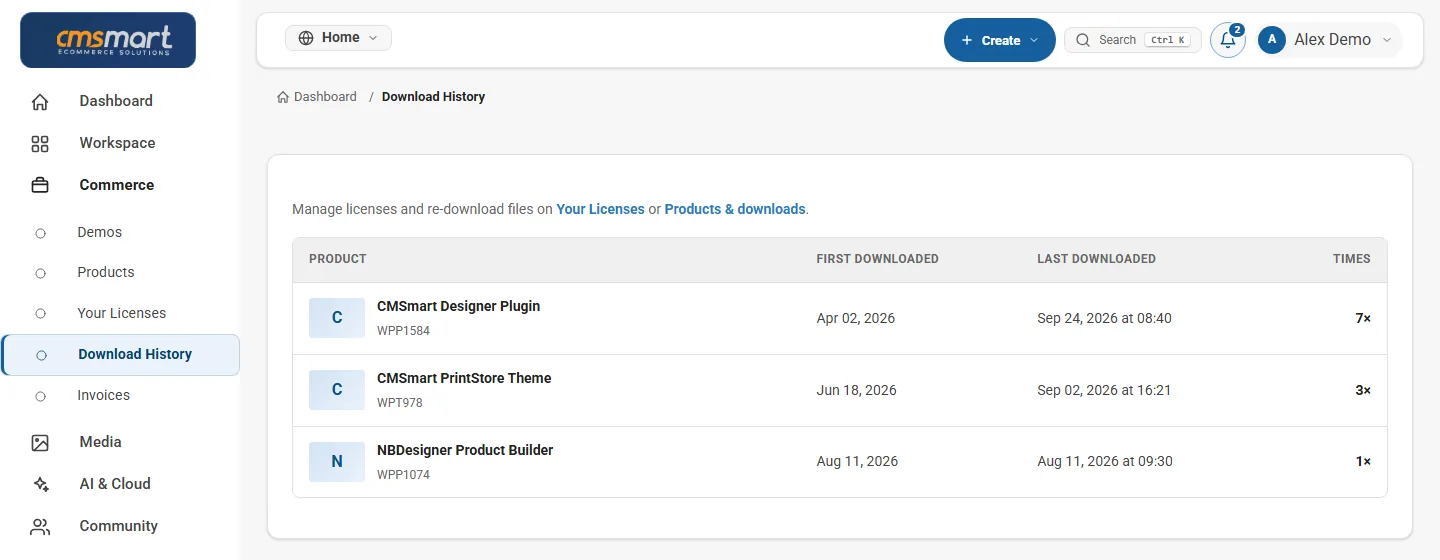Click the Products circle bullet
The height and width of the screenshot is (560, 1440).
(x=40, y=273)
